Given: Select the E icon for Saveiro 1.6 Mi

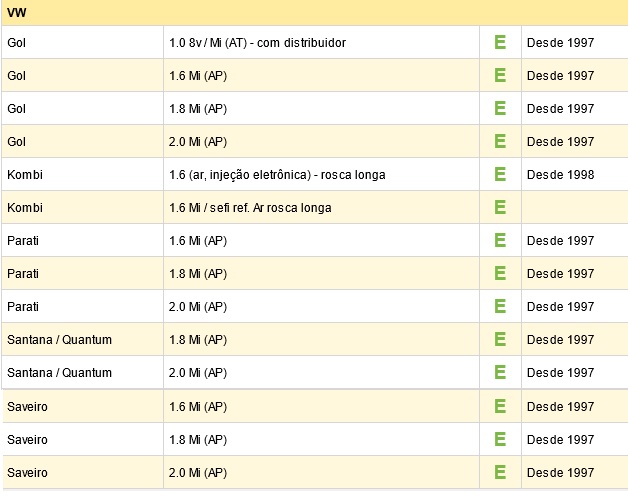Looking at the screenshot, I should [500, 406].
